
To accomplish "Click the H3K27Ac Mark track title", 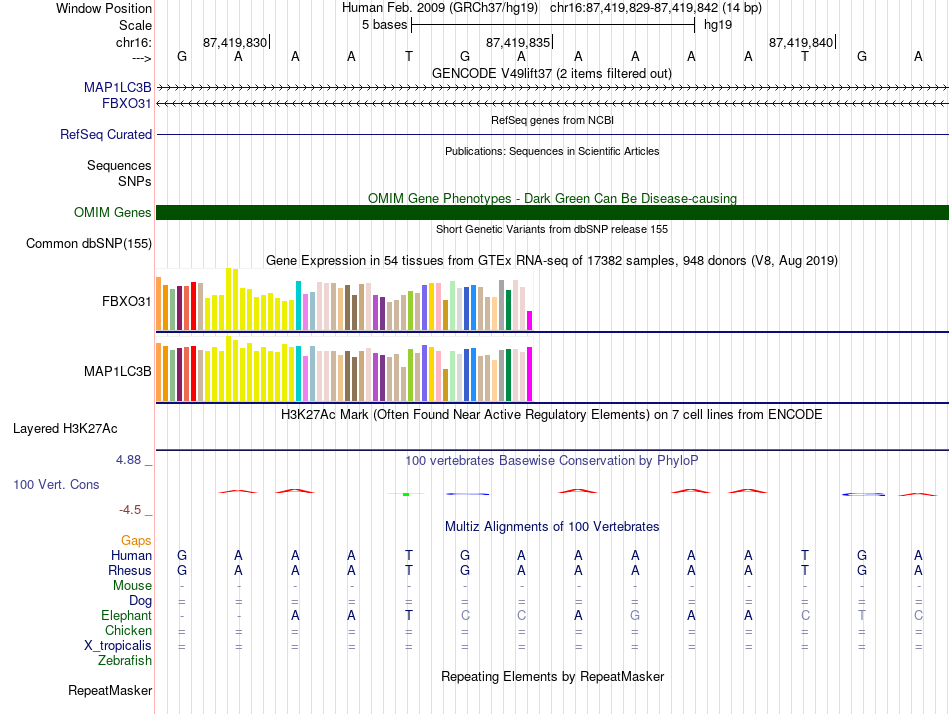I will [x=552, y=415].
